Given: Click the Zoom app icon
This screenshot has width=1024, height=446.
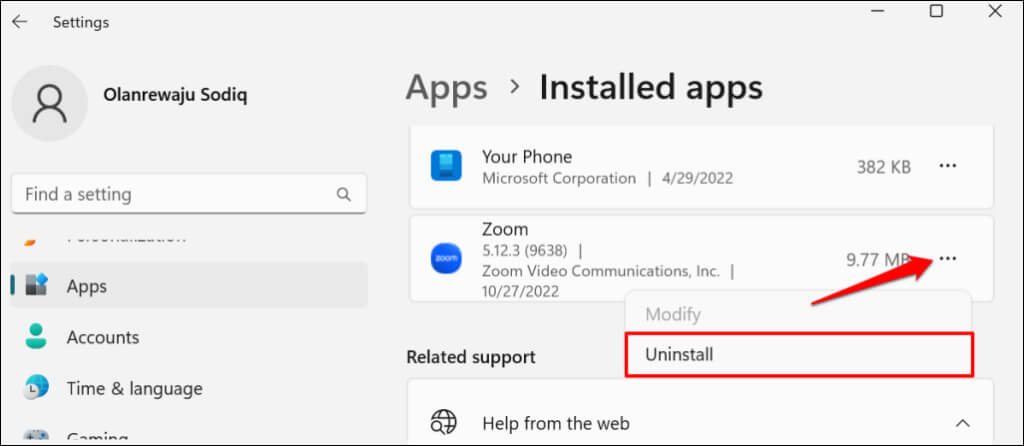Looking at the screenshot, I should [x=445, y=259].
